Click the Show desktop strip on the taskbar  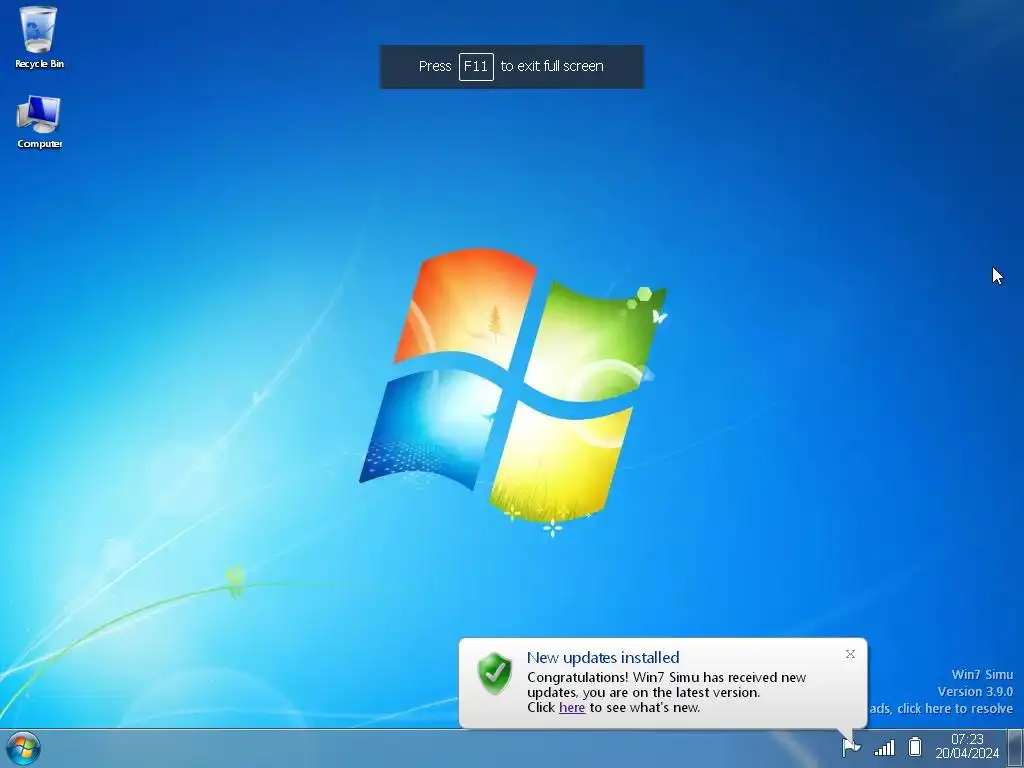click(x=1016, y=748)
